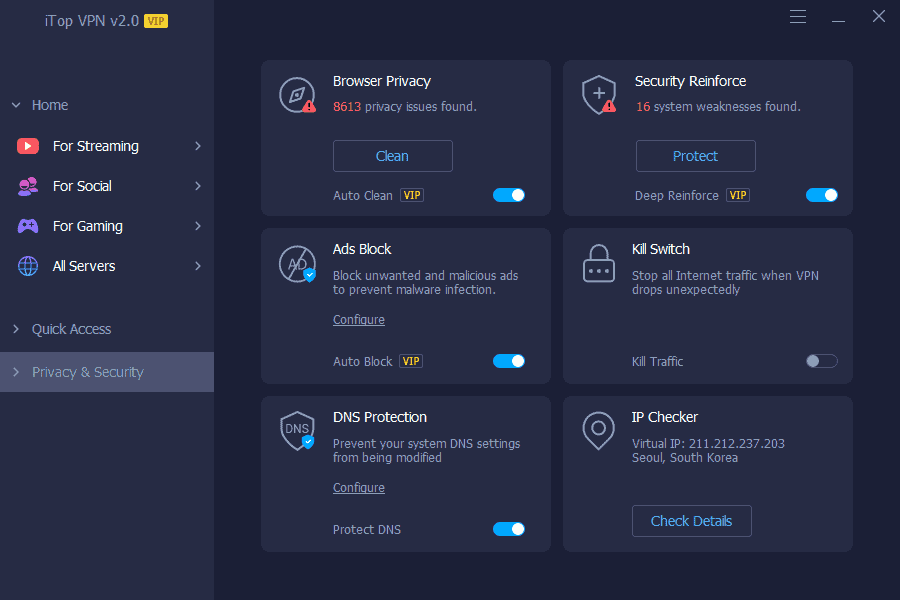Select the DNS Protection shield icon
Image resolution: width=900 pixels, height=600 pixels.
[x=297, y=430]
